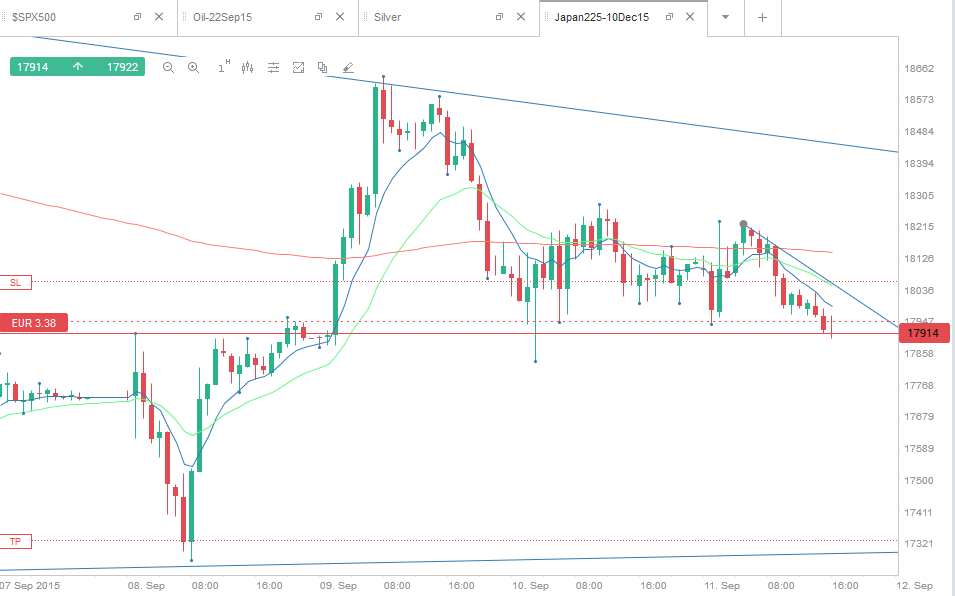Viewport: 955px width, 596px height.
Task: Detach the Japan225-10Dec15 tab into a window
Action: (x=669, y=17)
